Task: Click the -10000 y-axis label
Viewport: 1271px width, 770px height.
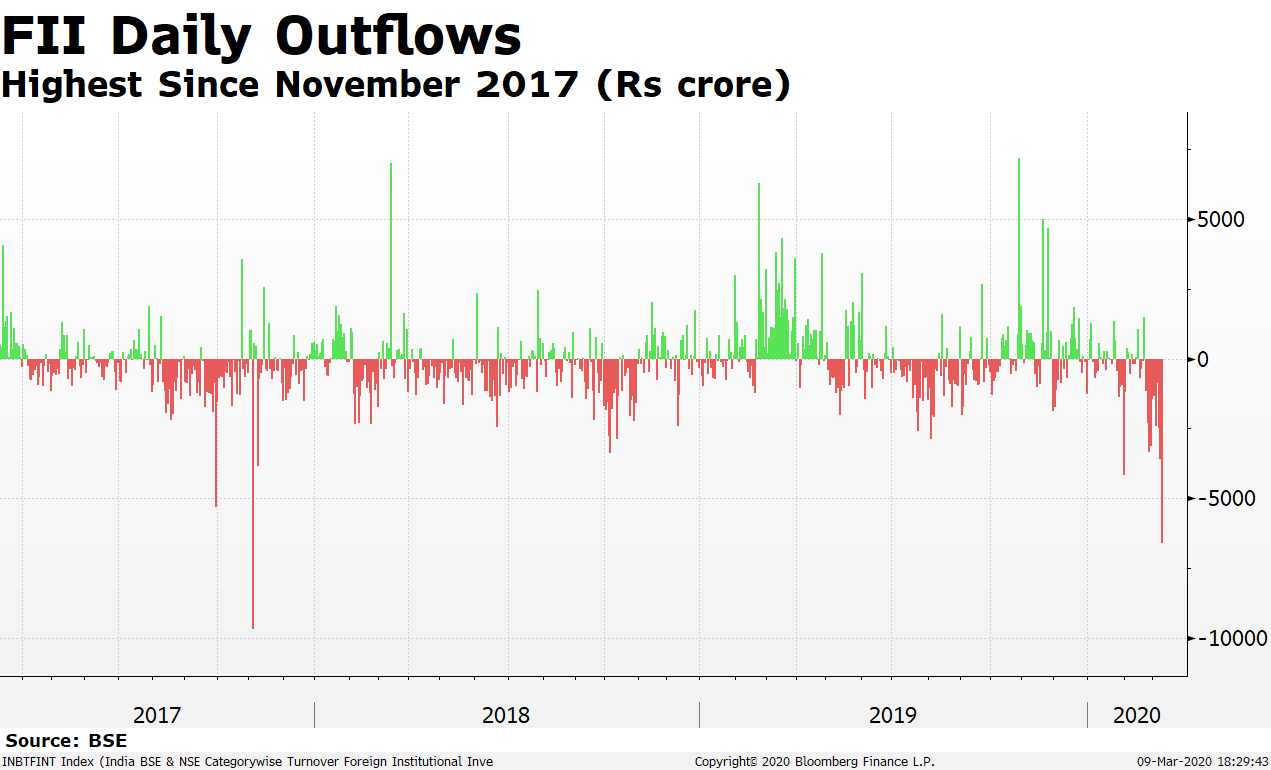Action: click(1231, 638)
